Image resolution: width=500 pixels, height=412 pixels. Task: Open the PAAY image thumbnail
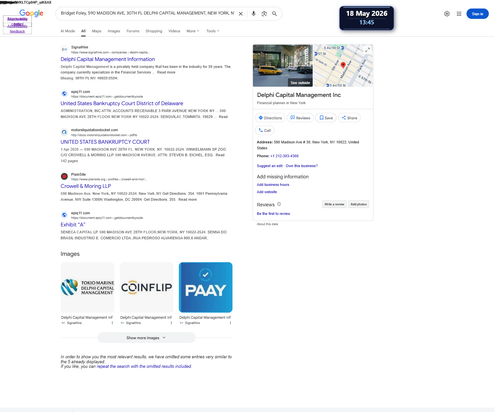206,287
